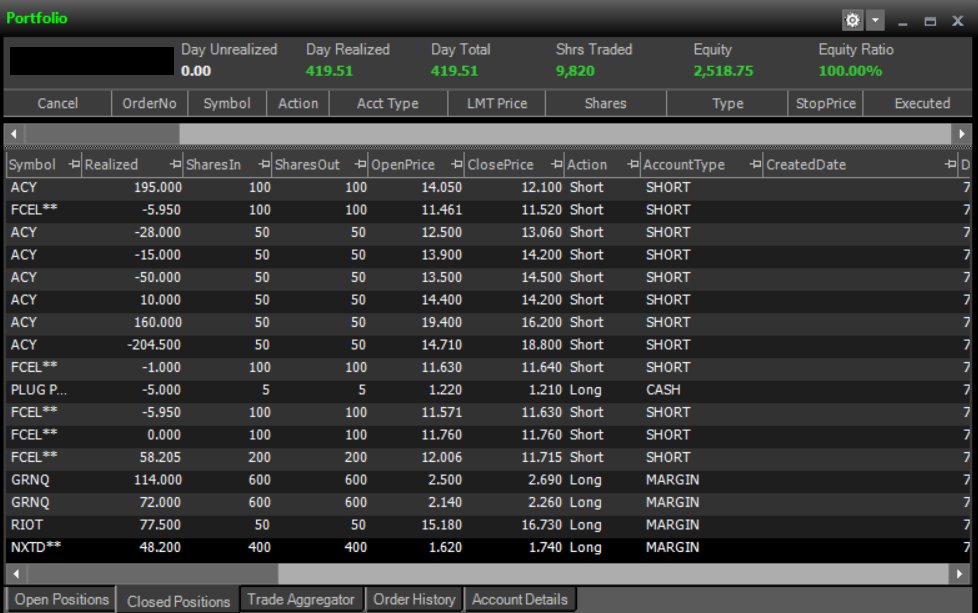
Task: Click the blacked-out account name field
Action: coord(92,61)
